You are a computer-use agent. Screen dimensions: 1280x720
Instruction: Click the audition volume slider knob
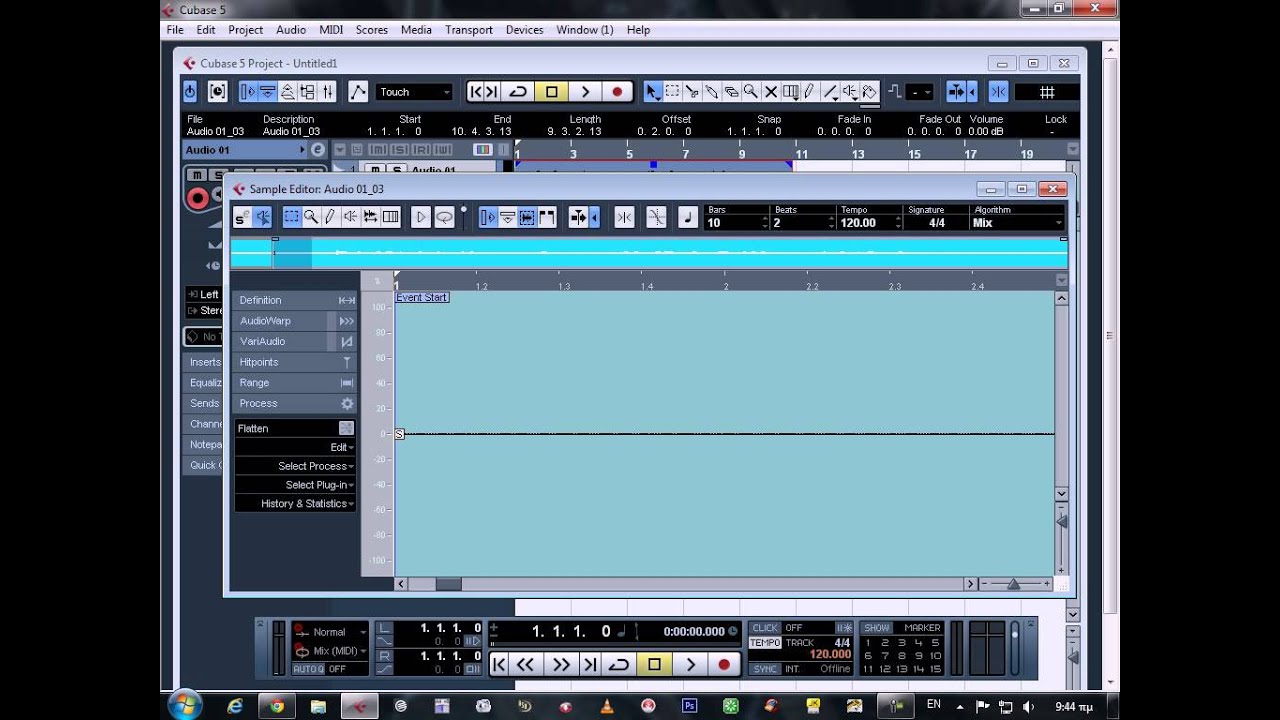pos(463,210)
